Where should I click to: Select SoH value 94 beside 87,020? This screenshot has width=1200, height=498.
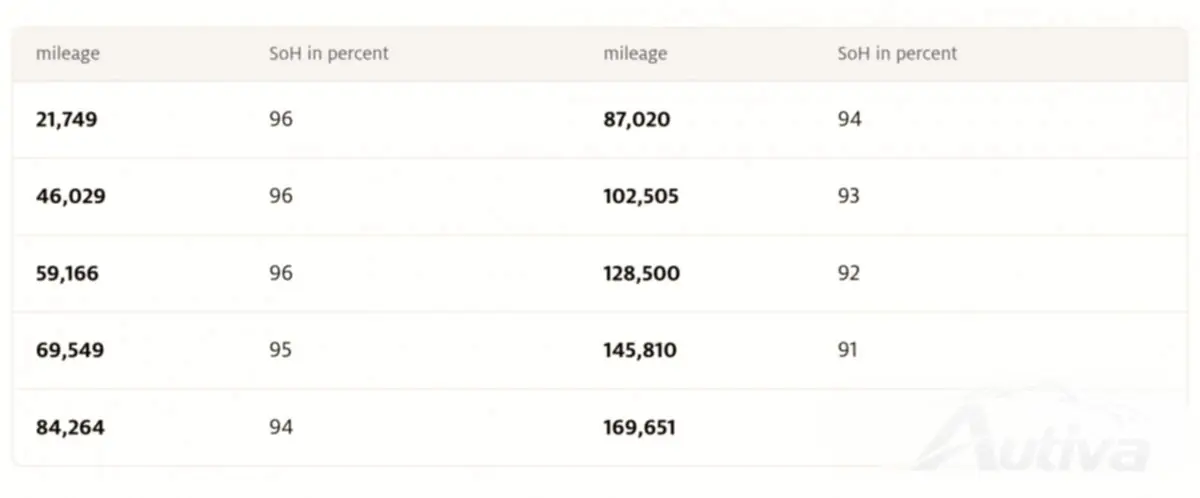850,120
